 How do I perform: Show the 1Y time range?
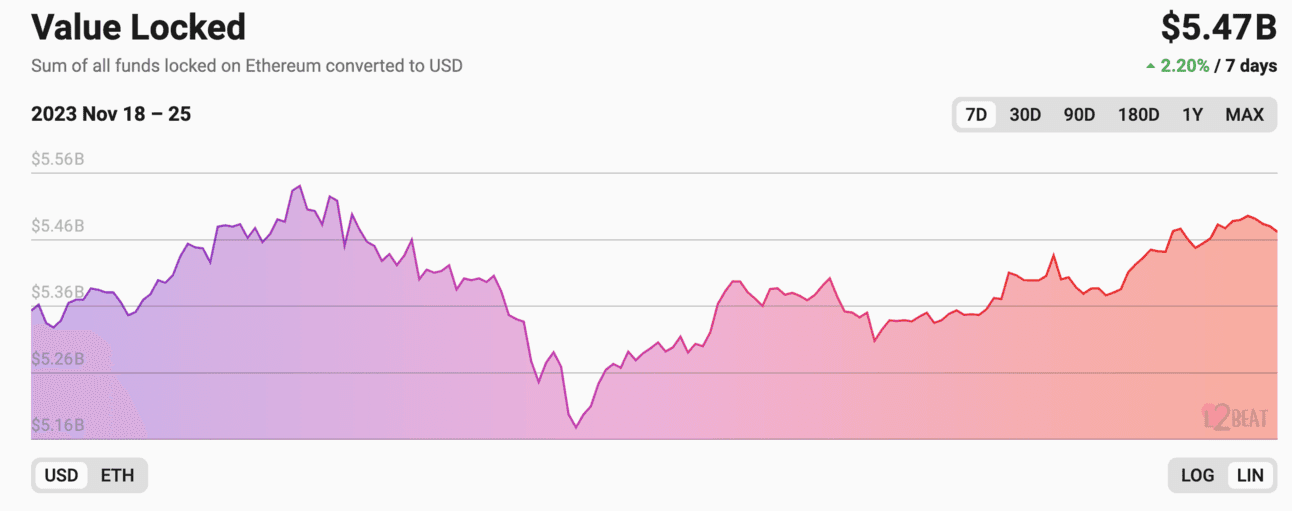1192,115
